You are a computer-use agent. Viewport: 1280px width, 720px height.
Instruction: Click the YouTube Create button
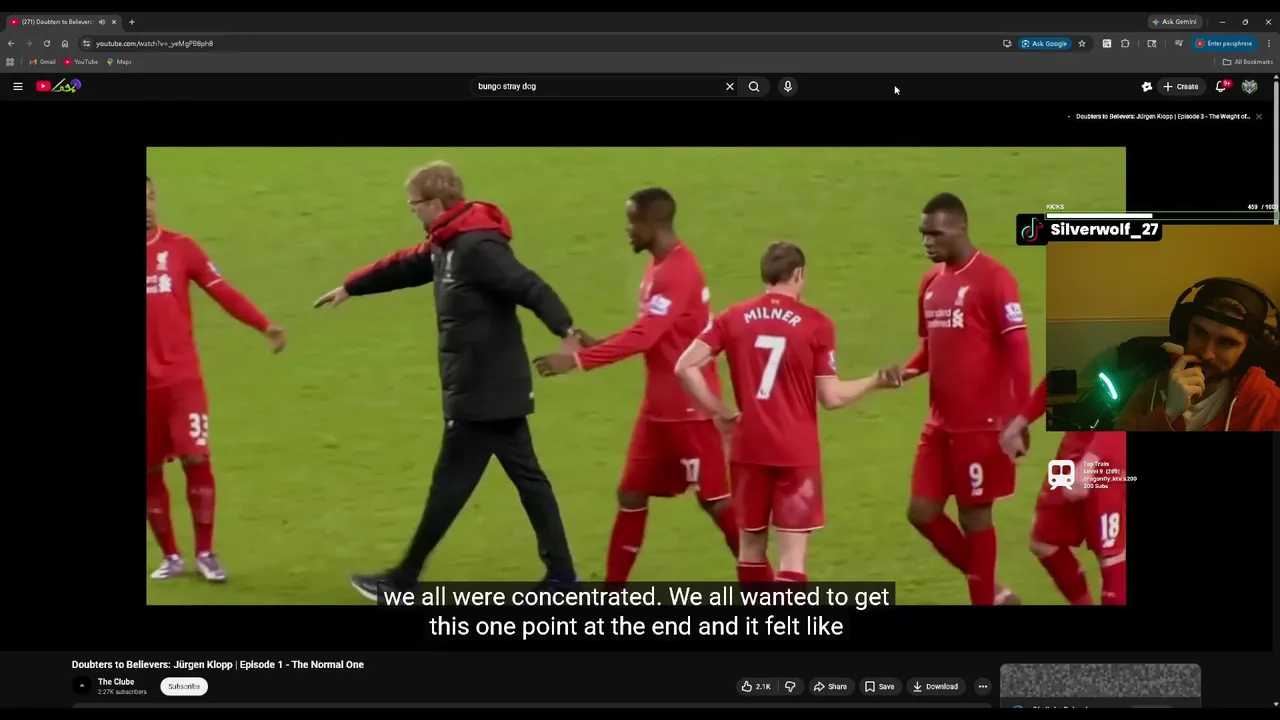pyautogui.click(x=1180, y=86)
